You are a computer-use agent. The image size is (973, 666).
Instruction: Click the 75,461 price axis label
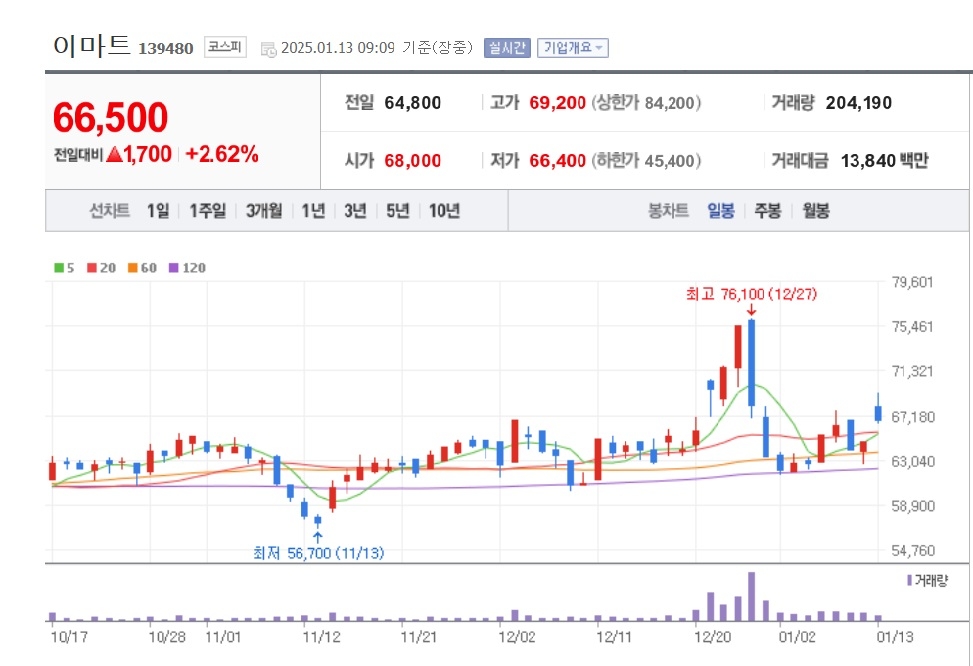[913, 326]
